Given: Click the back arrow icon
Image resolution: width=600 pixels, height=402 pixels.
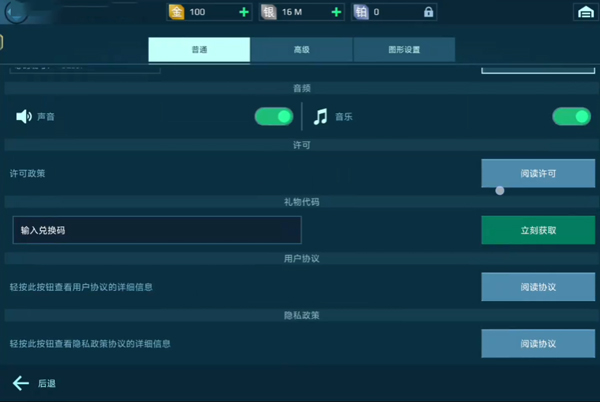Looking at the screenshot, I should point(20,383).
